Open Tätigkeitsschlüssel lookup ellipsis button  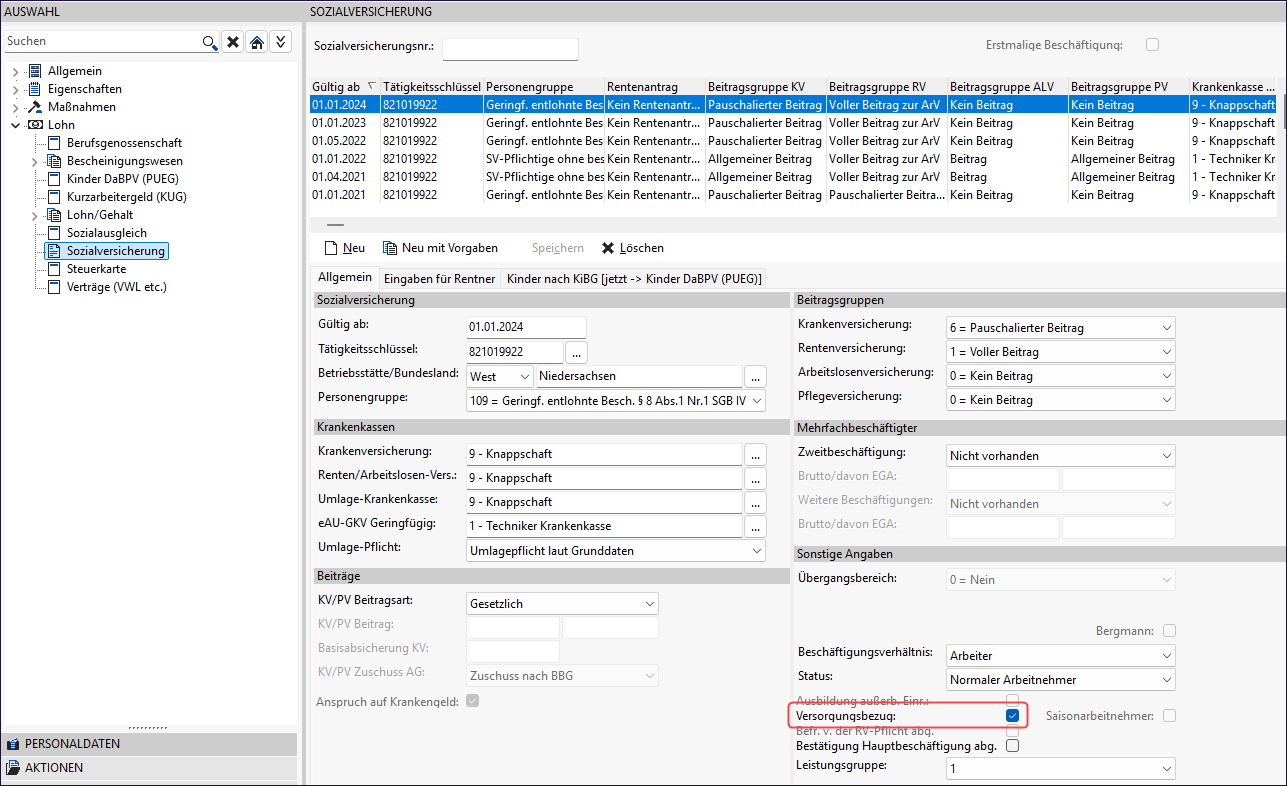[577, 352]
